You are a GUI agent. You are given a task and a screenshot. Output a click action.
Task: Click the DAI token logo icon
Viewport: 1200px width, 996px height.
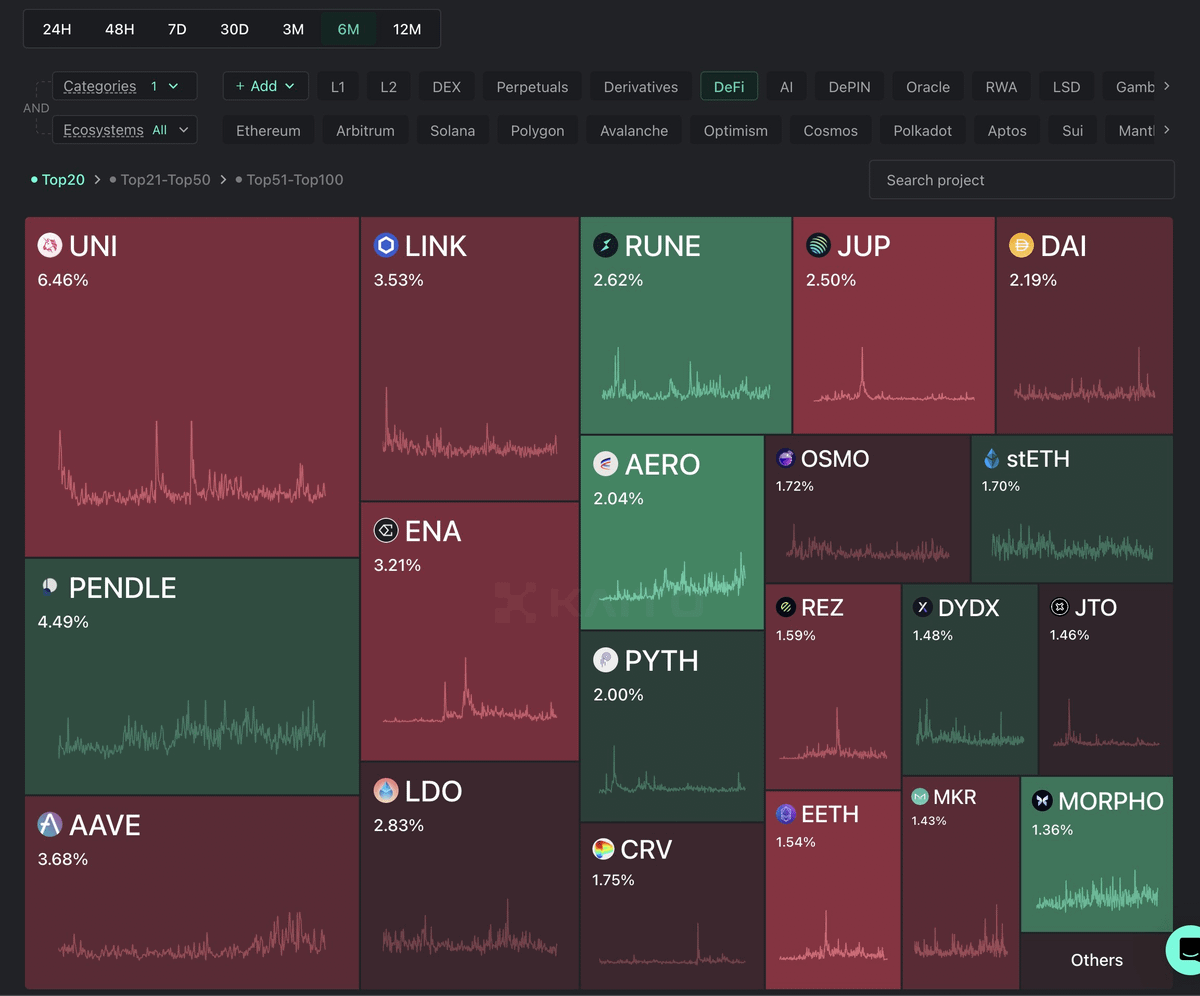[1021, 245]
